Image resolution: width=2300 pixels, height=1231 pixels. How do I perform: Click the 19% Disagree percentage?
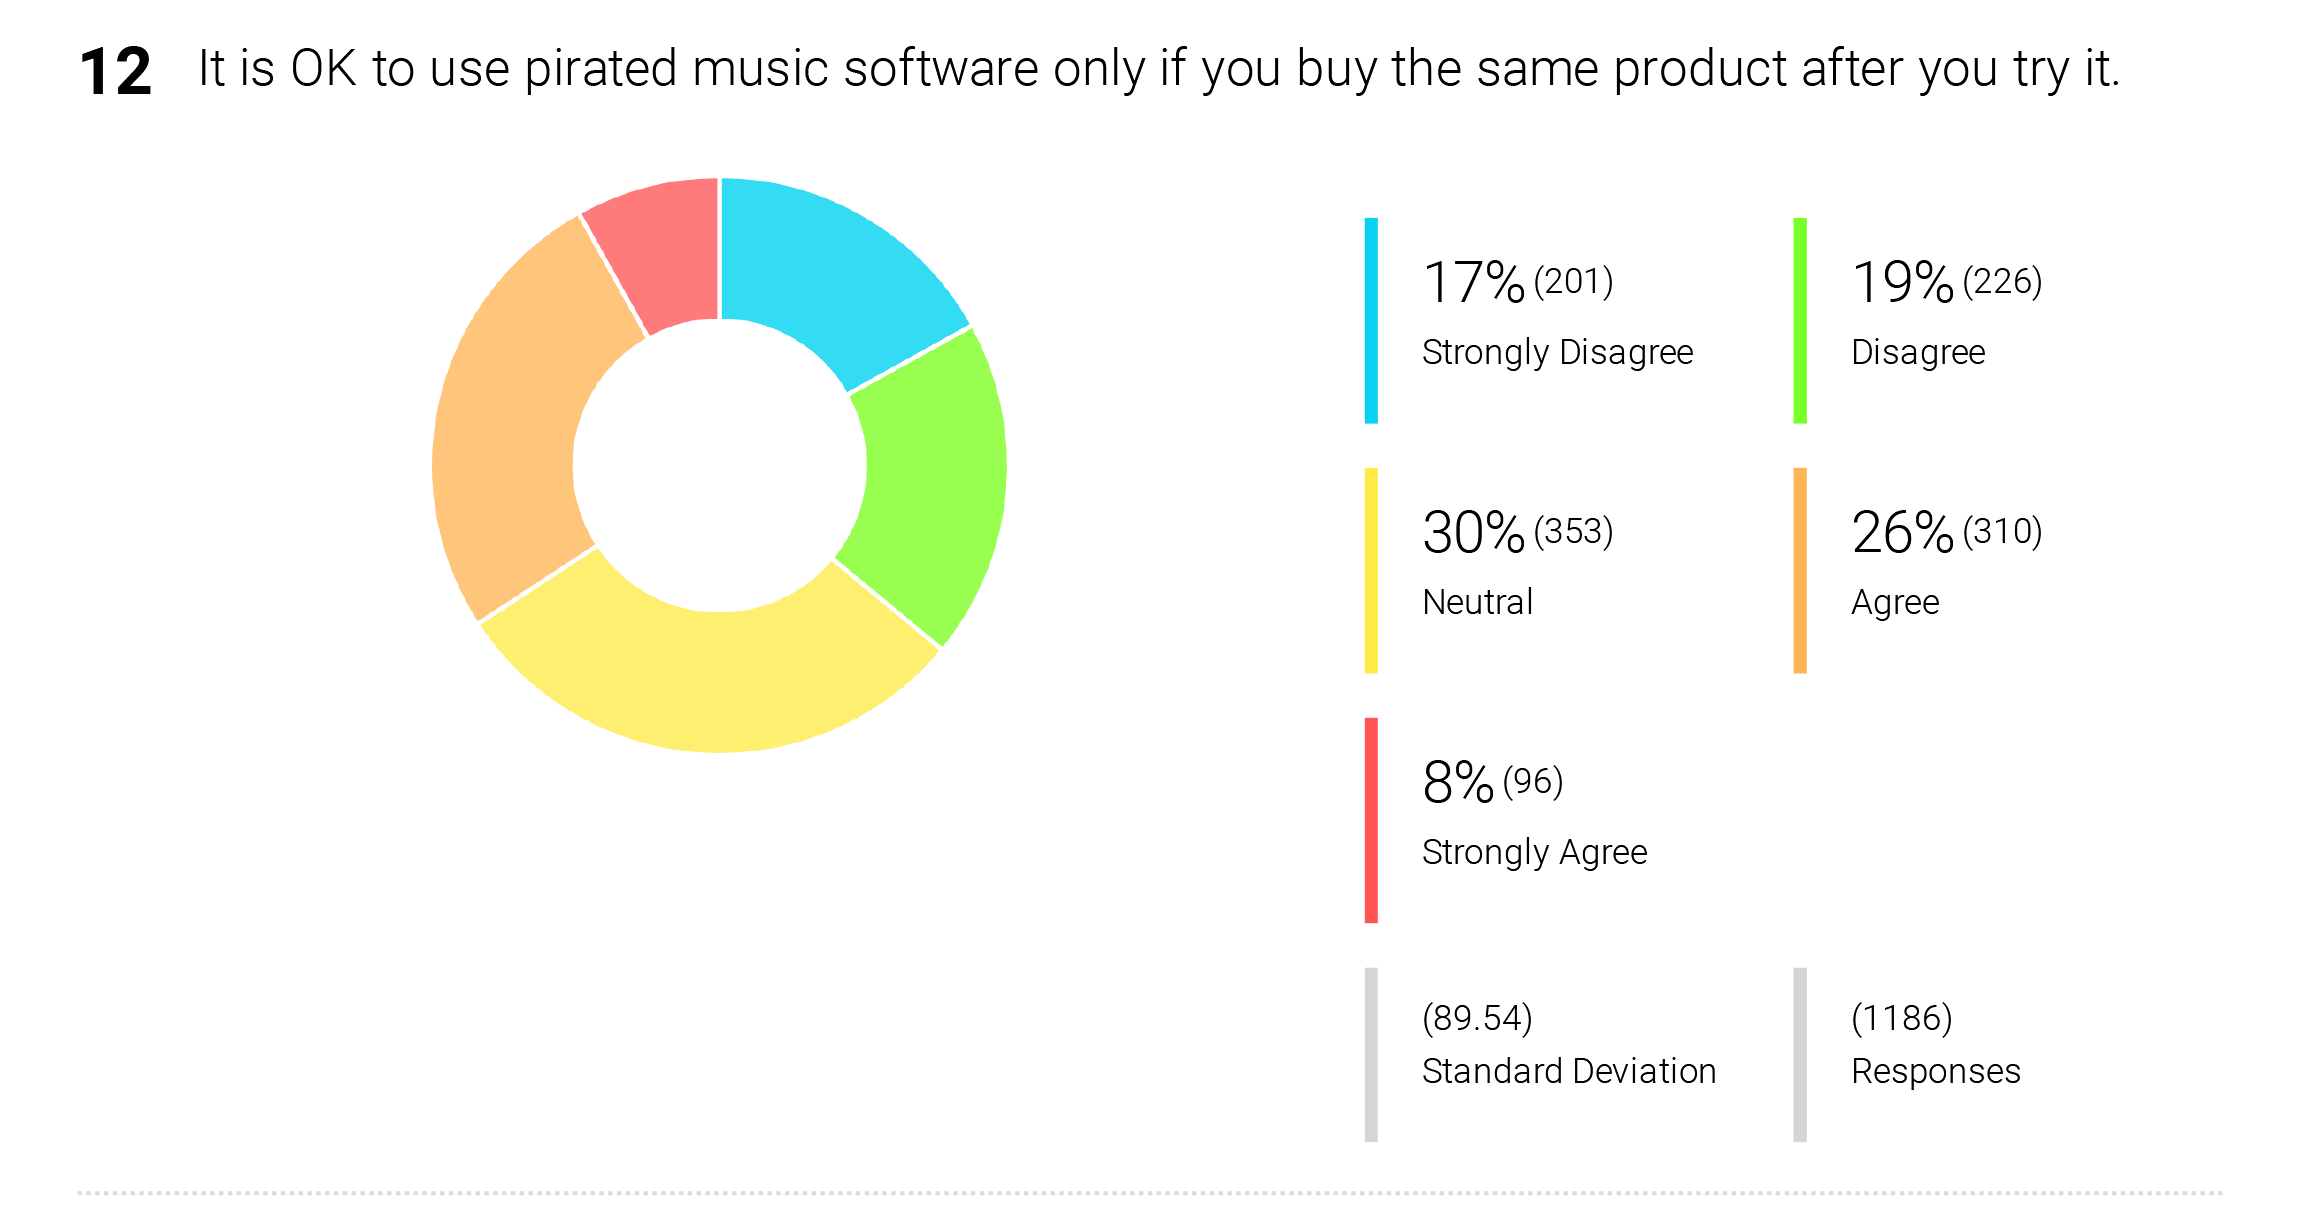(1902, 282)
